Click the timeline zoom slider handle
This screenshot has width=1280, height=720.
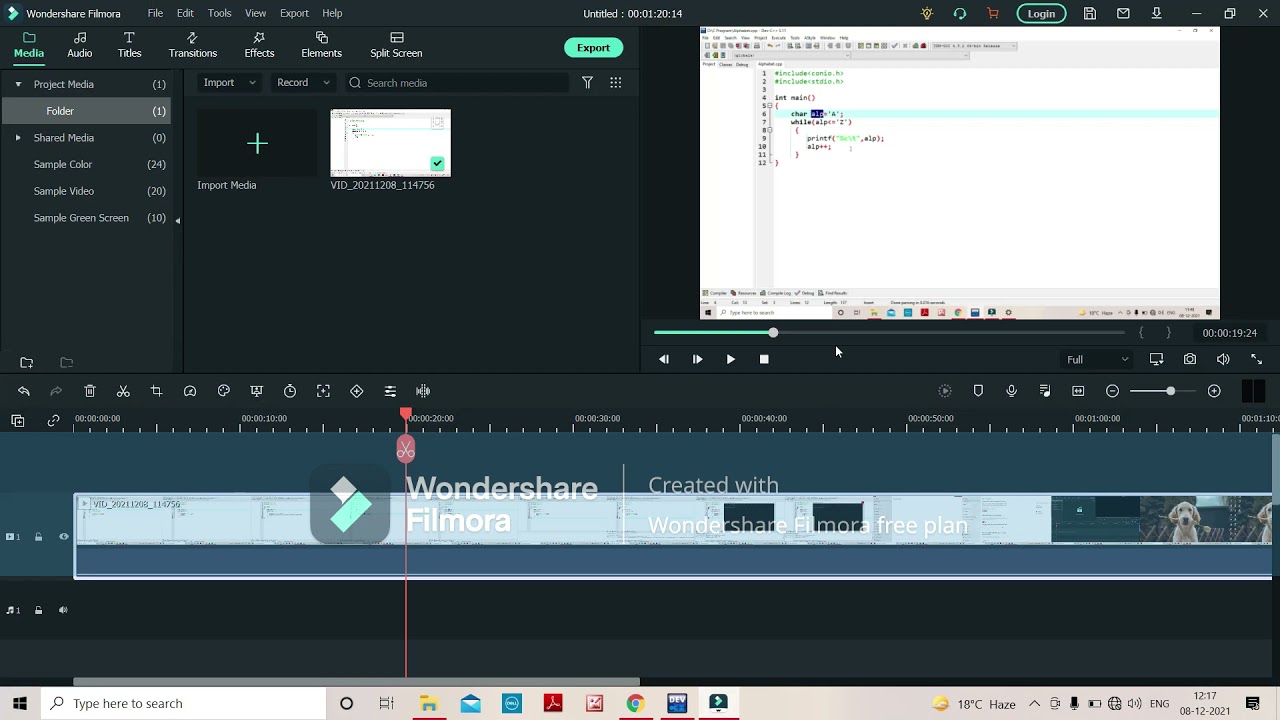(x=1170, y=391)
